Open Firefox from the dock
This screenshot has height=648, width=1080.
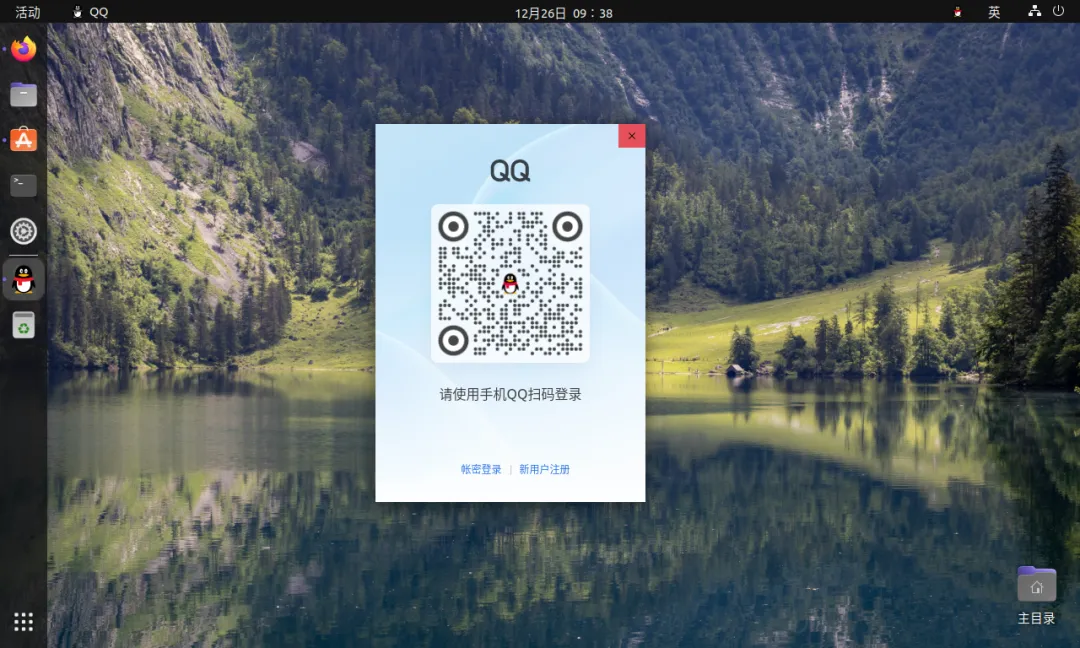click(23, 49)
